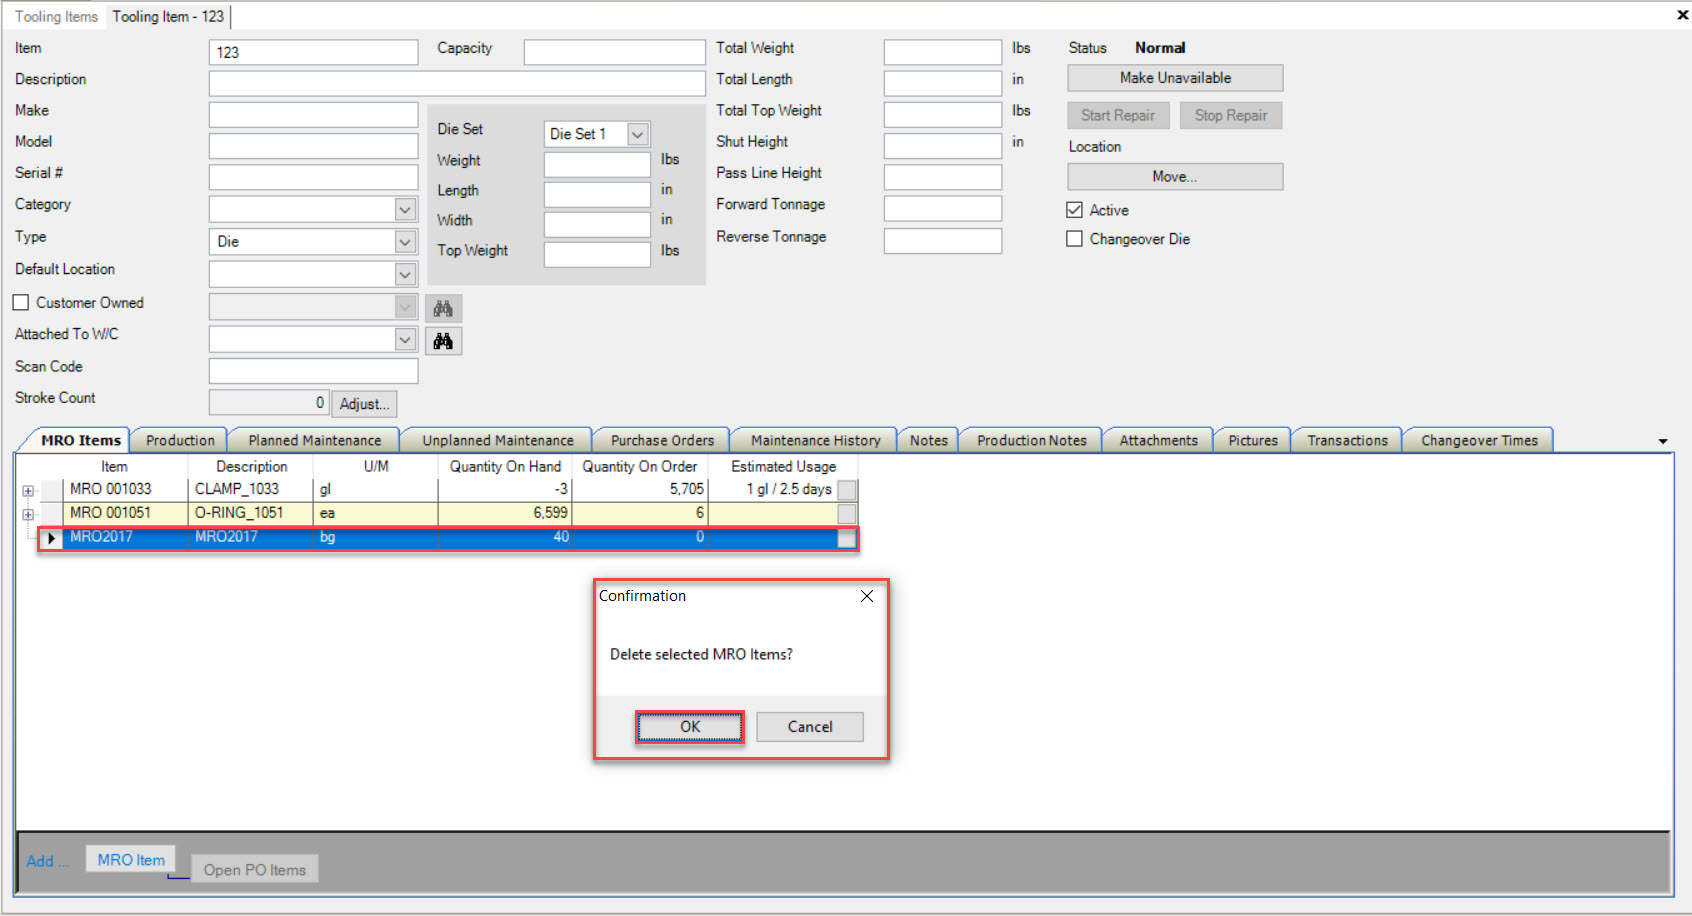Open the tab overflow arrow at right
Screen dimensions: 1692x916
[1663, 441]
